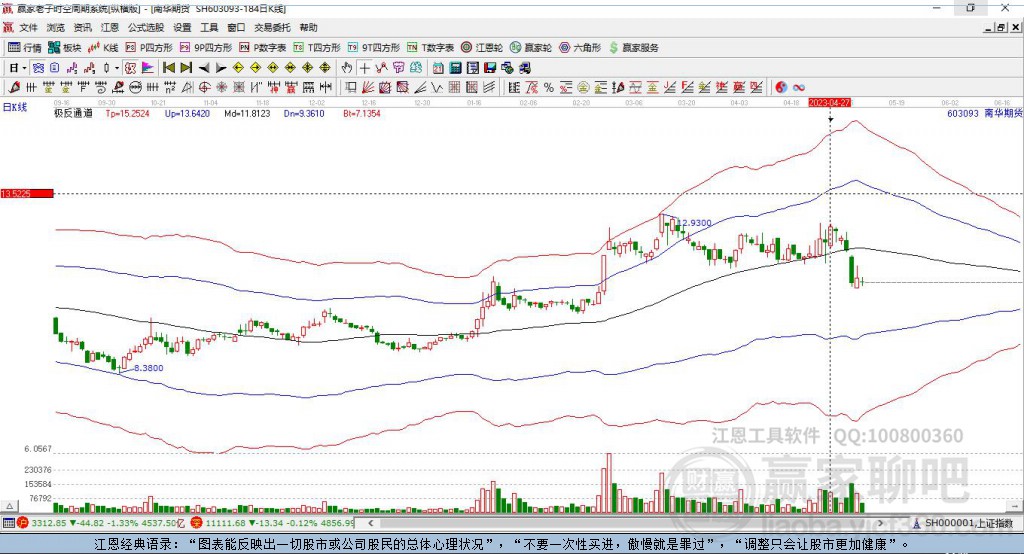The image size is (1024, 554).
Task: Click the status bar grid icon
Action: 8,523
